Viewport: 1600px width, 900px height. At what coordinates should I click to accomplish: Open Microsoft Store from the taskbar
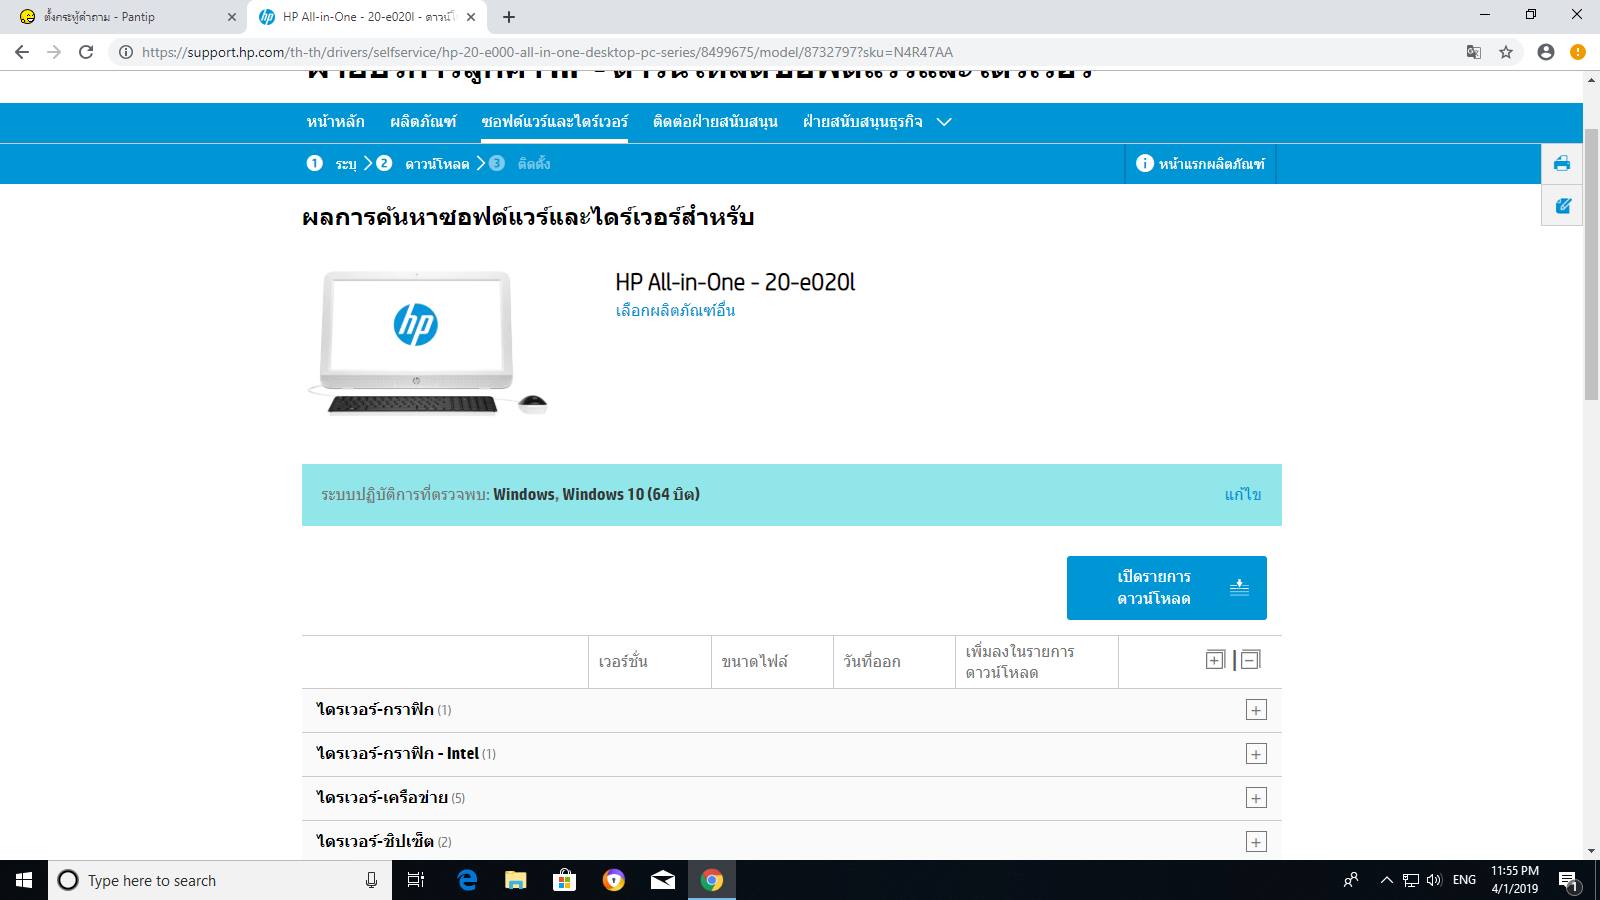564,880
